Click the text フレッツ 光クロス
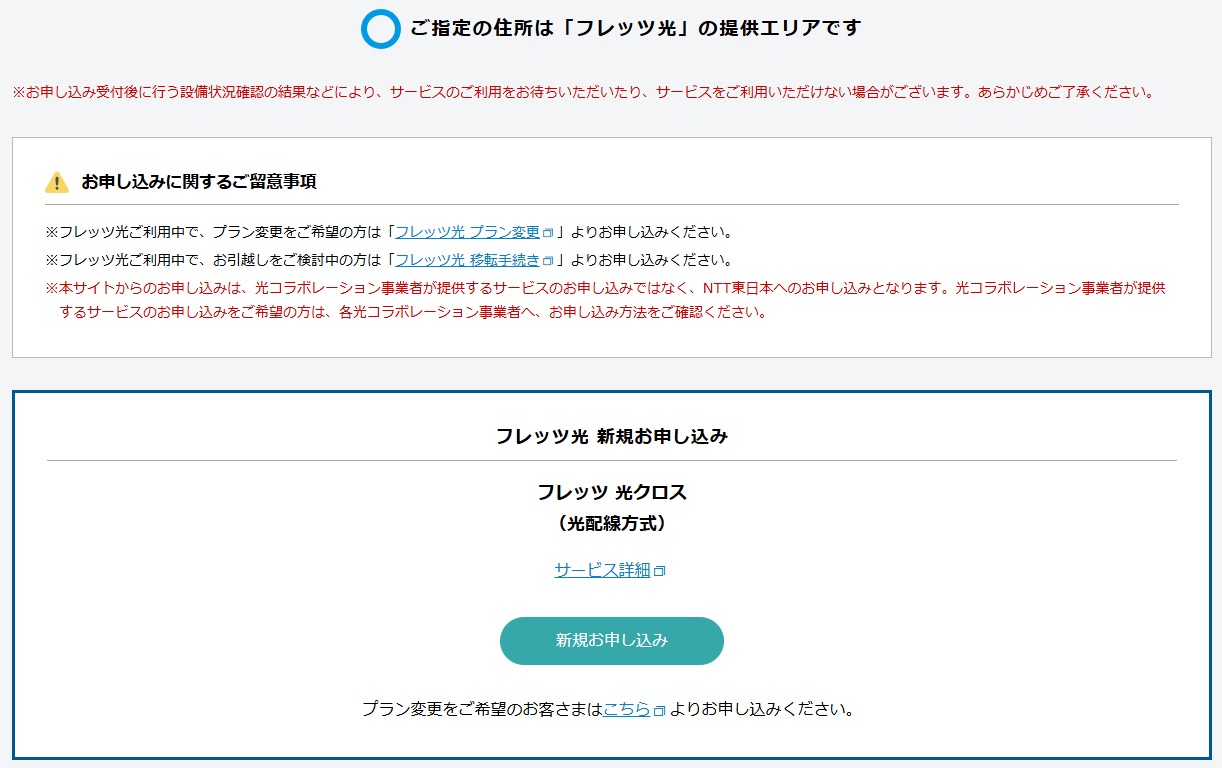Screen dimensions: 1222x768 click(x=612, y=492)
